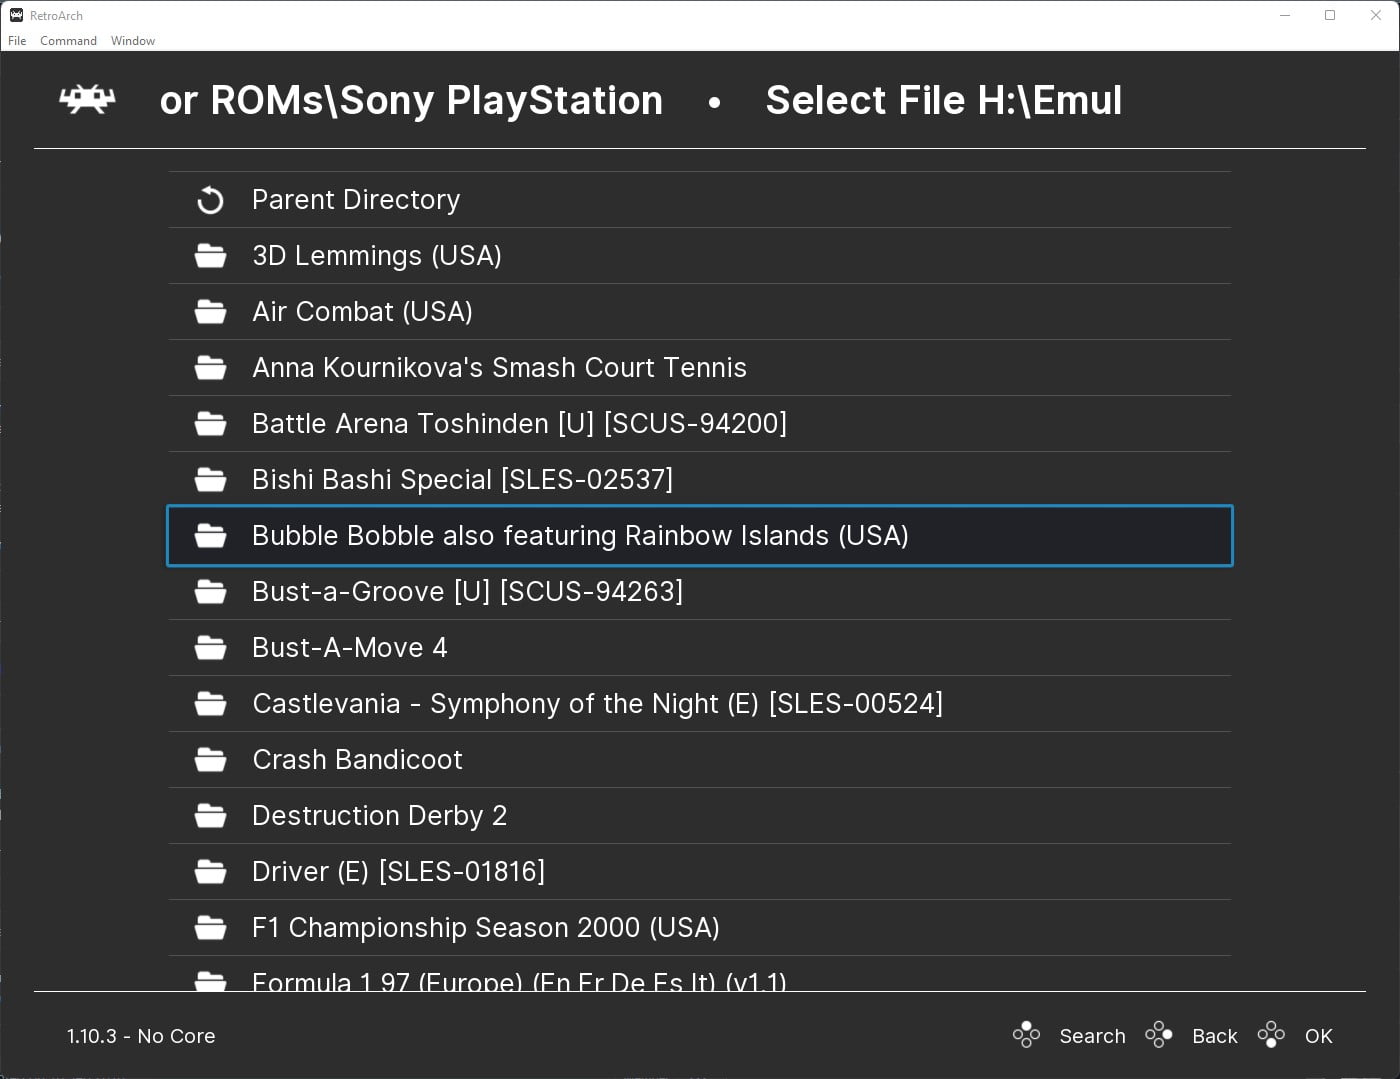Open the Driver (E) folder
Viewport: 1400px width, 1079px height.
click(398, 871)
